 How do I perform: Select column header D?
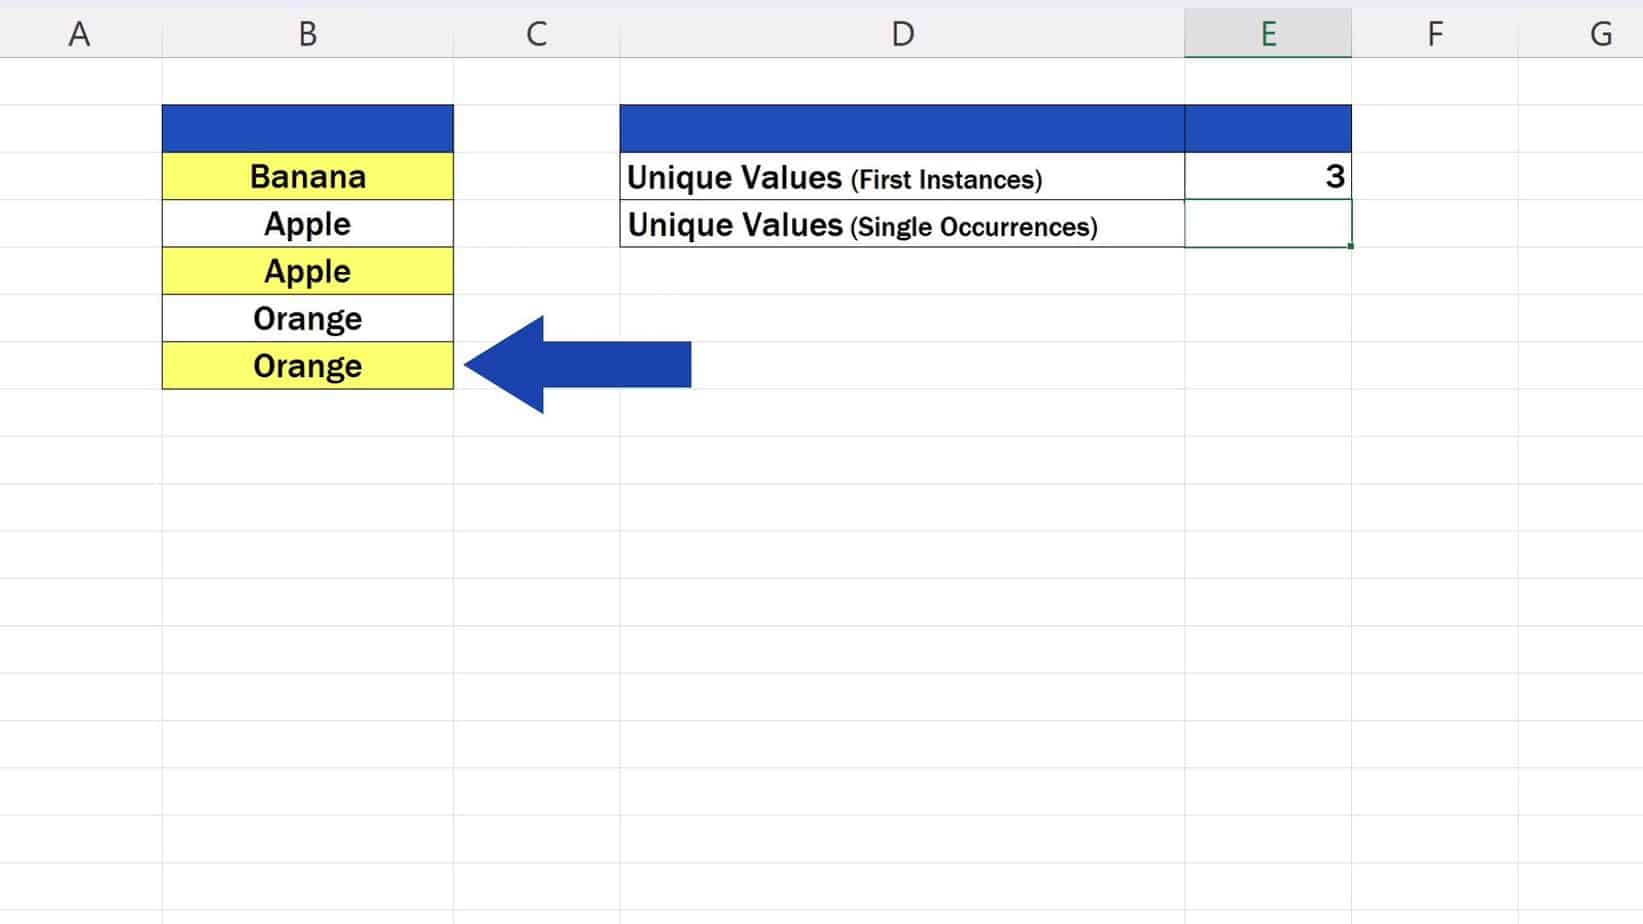(x=902, y=32)
